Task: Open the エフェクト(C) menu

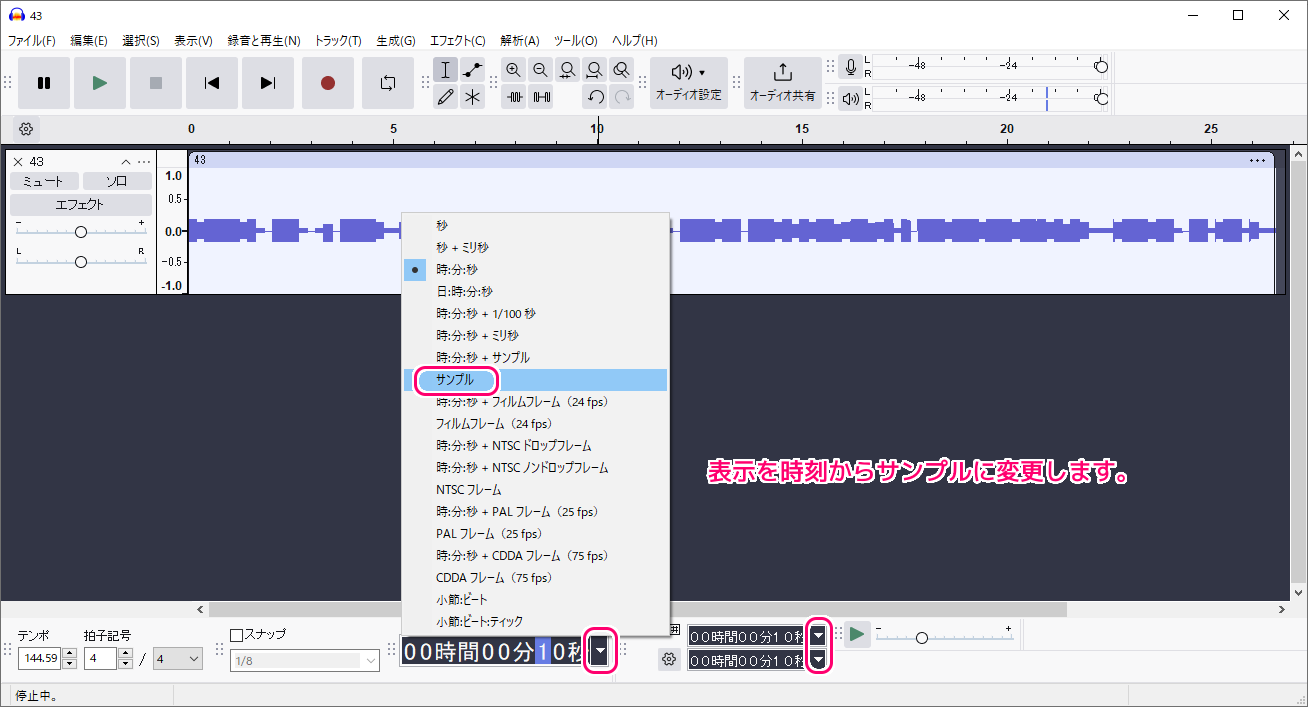Action: 457,41
